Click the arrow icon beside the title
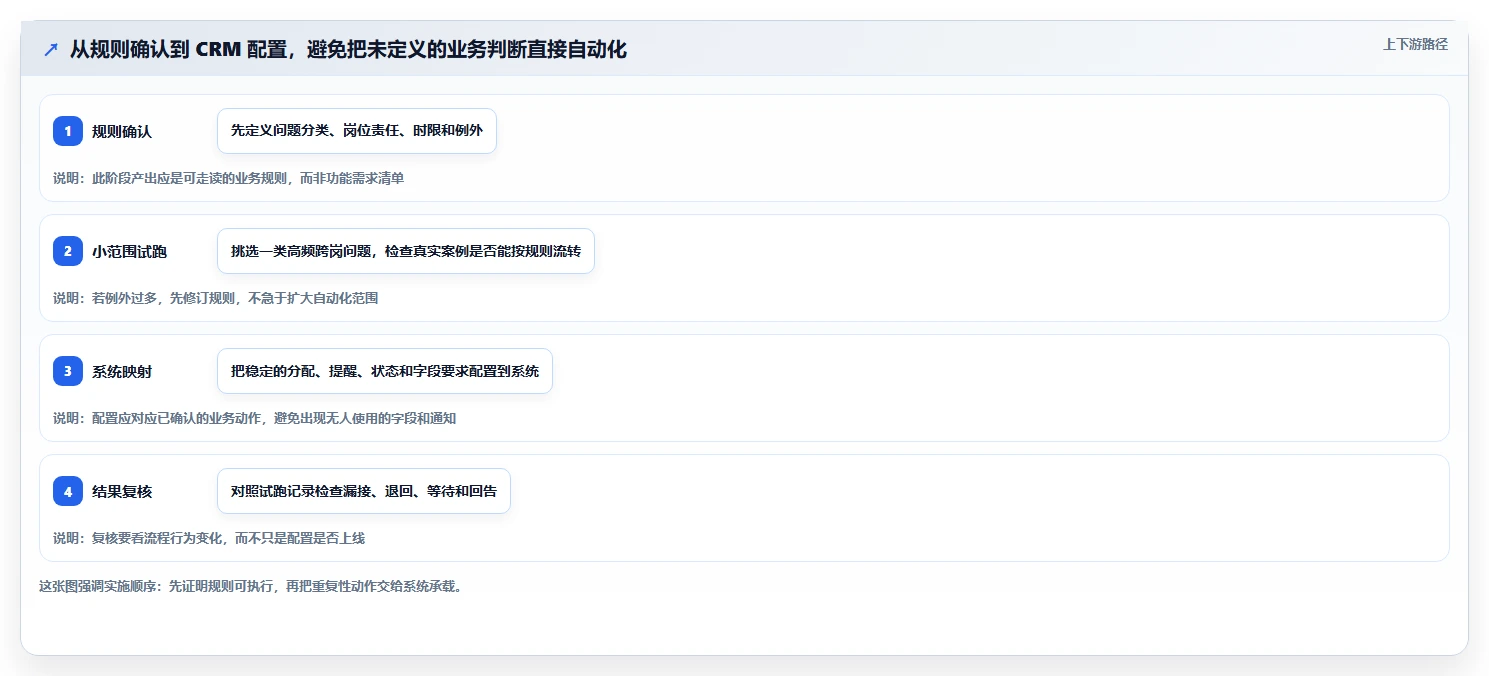This screenshot has height=676, width=1489. [x=51, y=50]
